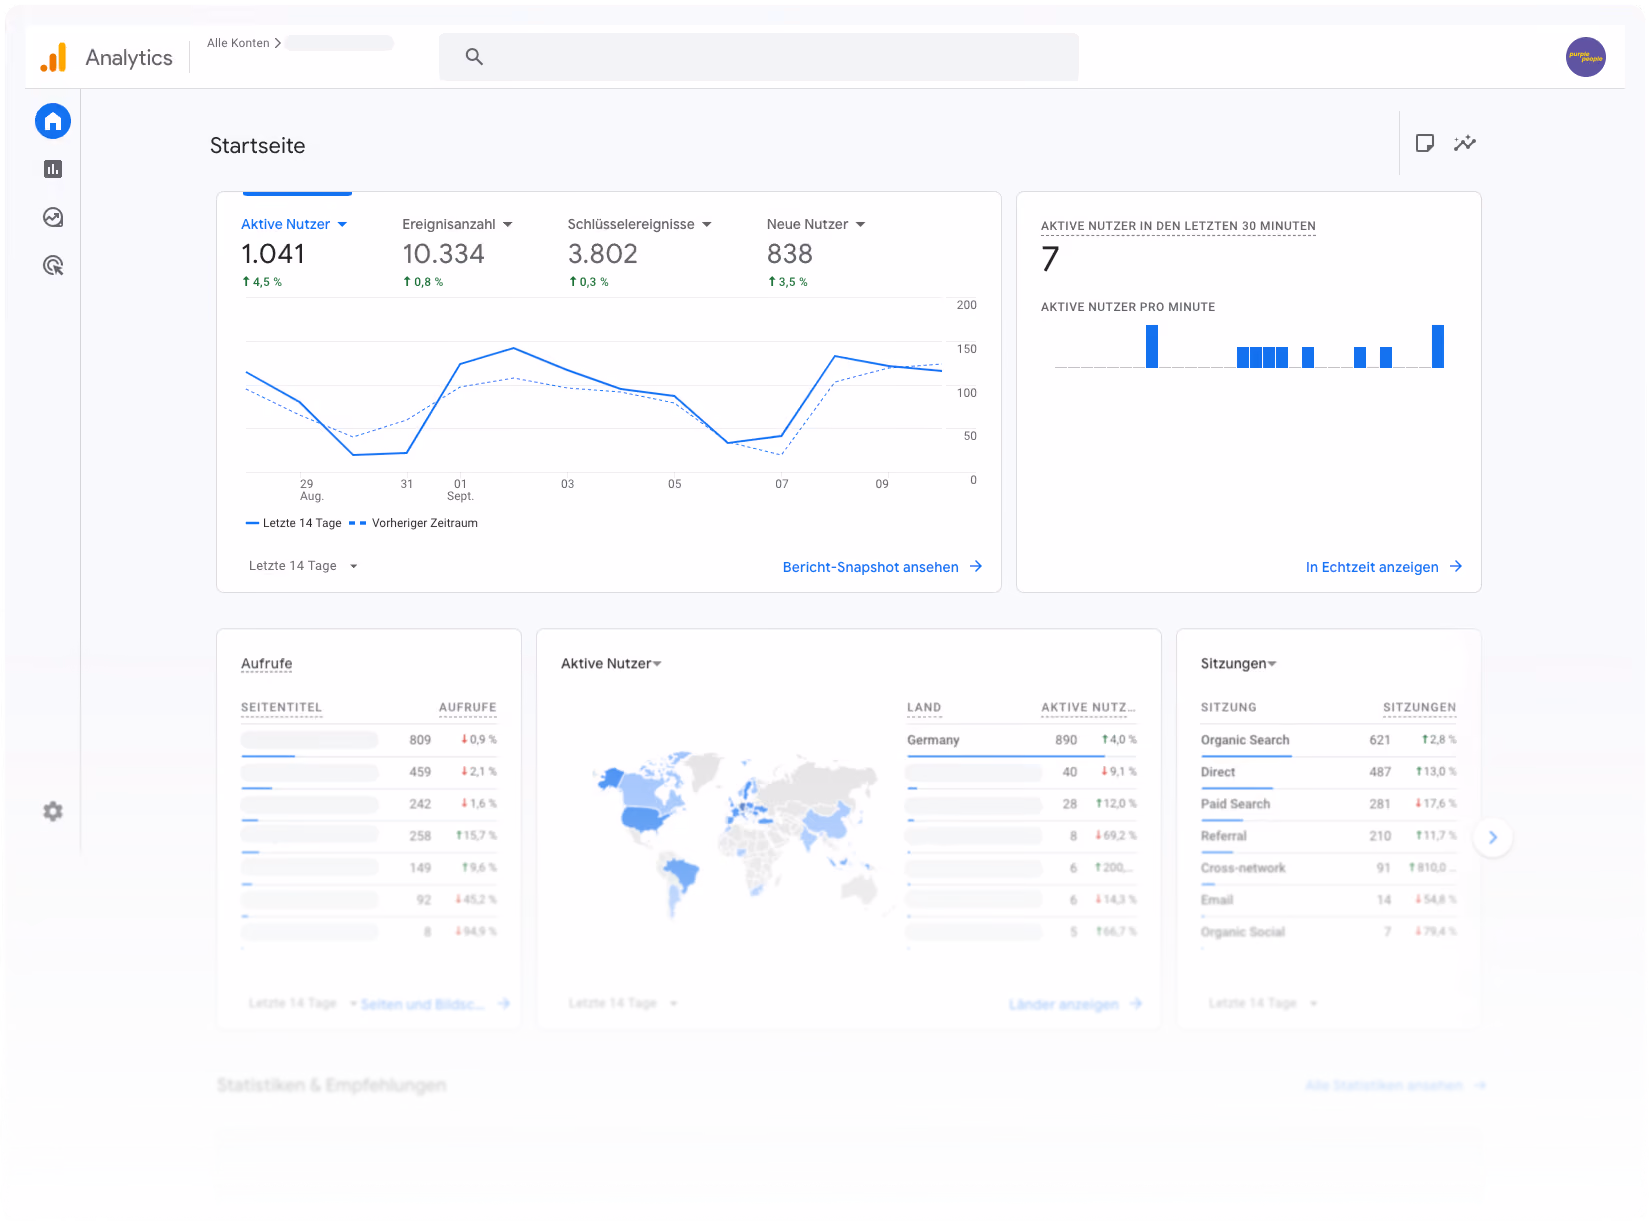1650x1224 pixels.
Task: Select the Schlüsselereignisse metric tab
Action: (x=640, y=253)
